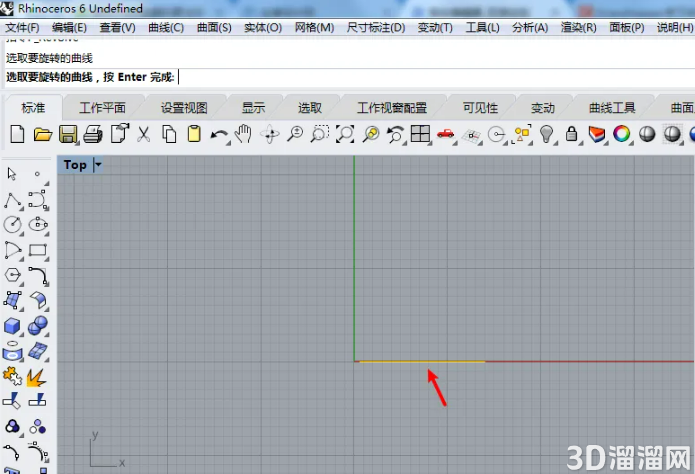Select the Polygon tool
The height and width of the screenshot is (474, 695).
(x=12, y=275)
